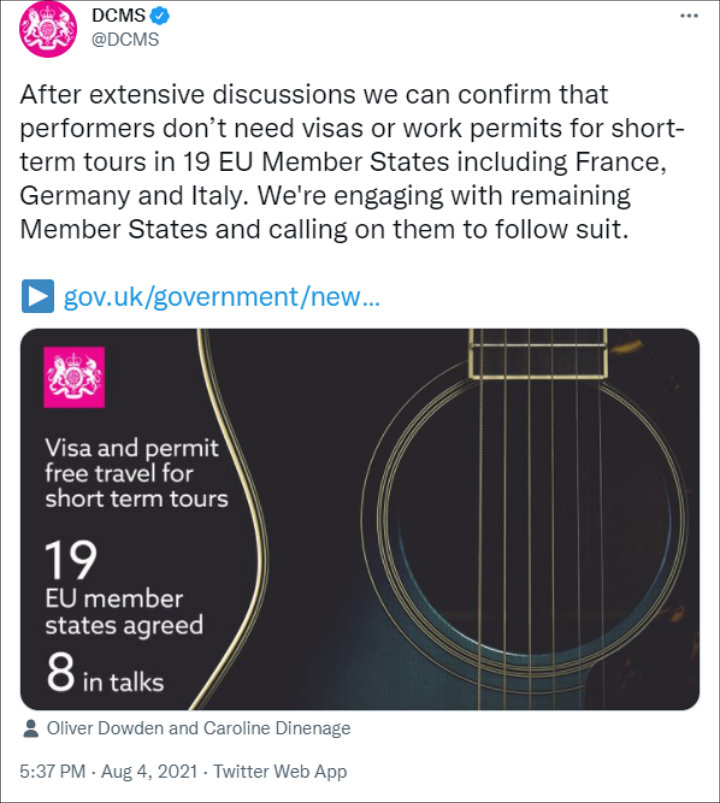Open the gov.uk/government/new… link

tap(222, 297)
